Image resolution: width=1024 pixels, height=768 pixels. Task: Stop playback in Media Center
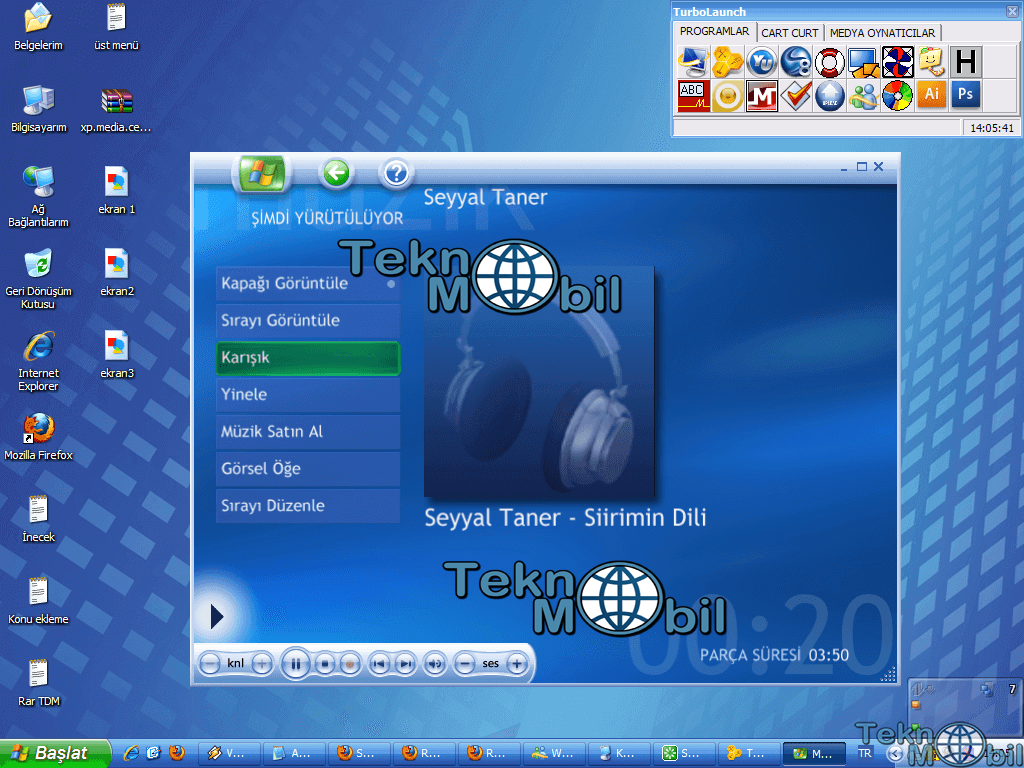pyautogui.click(x=325, y=664)
